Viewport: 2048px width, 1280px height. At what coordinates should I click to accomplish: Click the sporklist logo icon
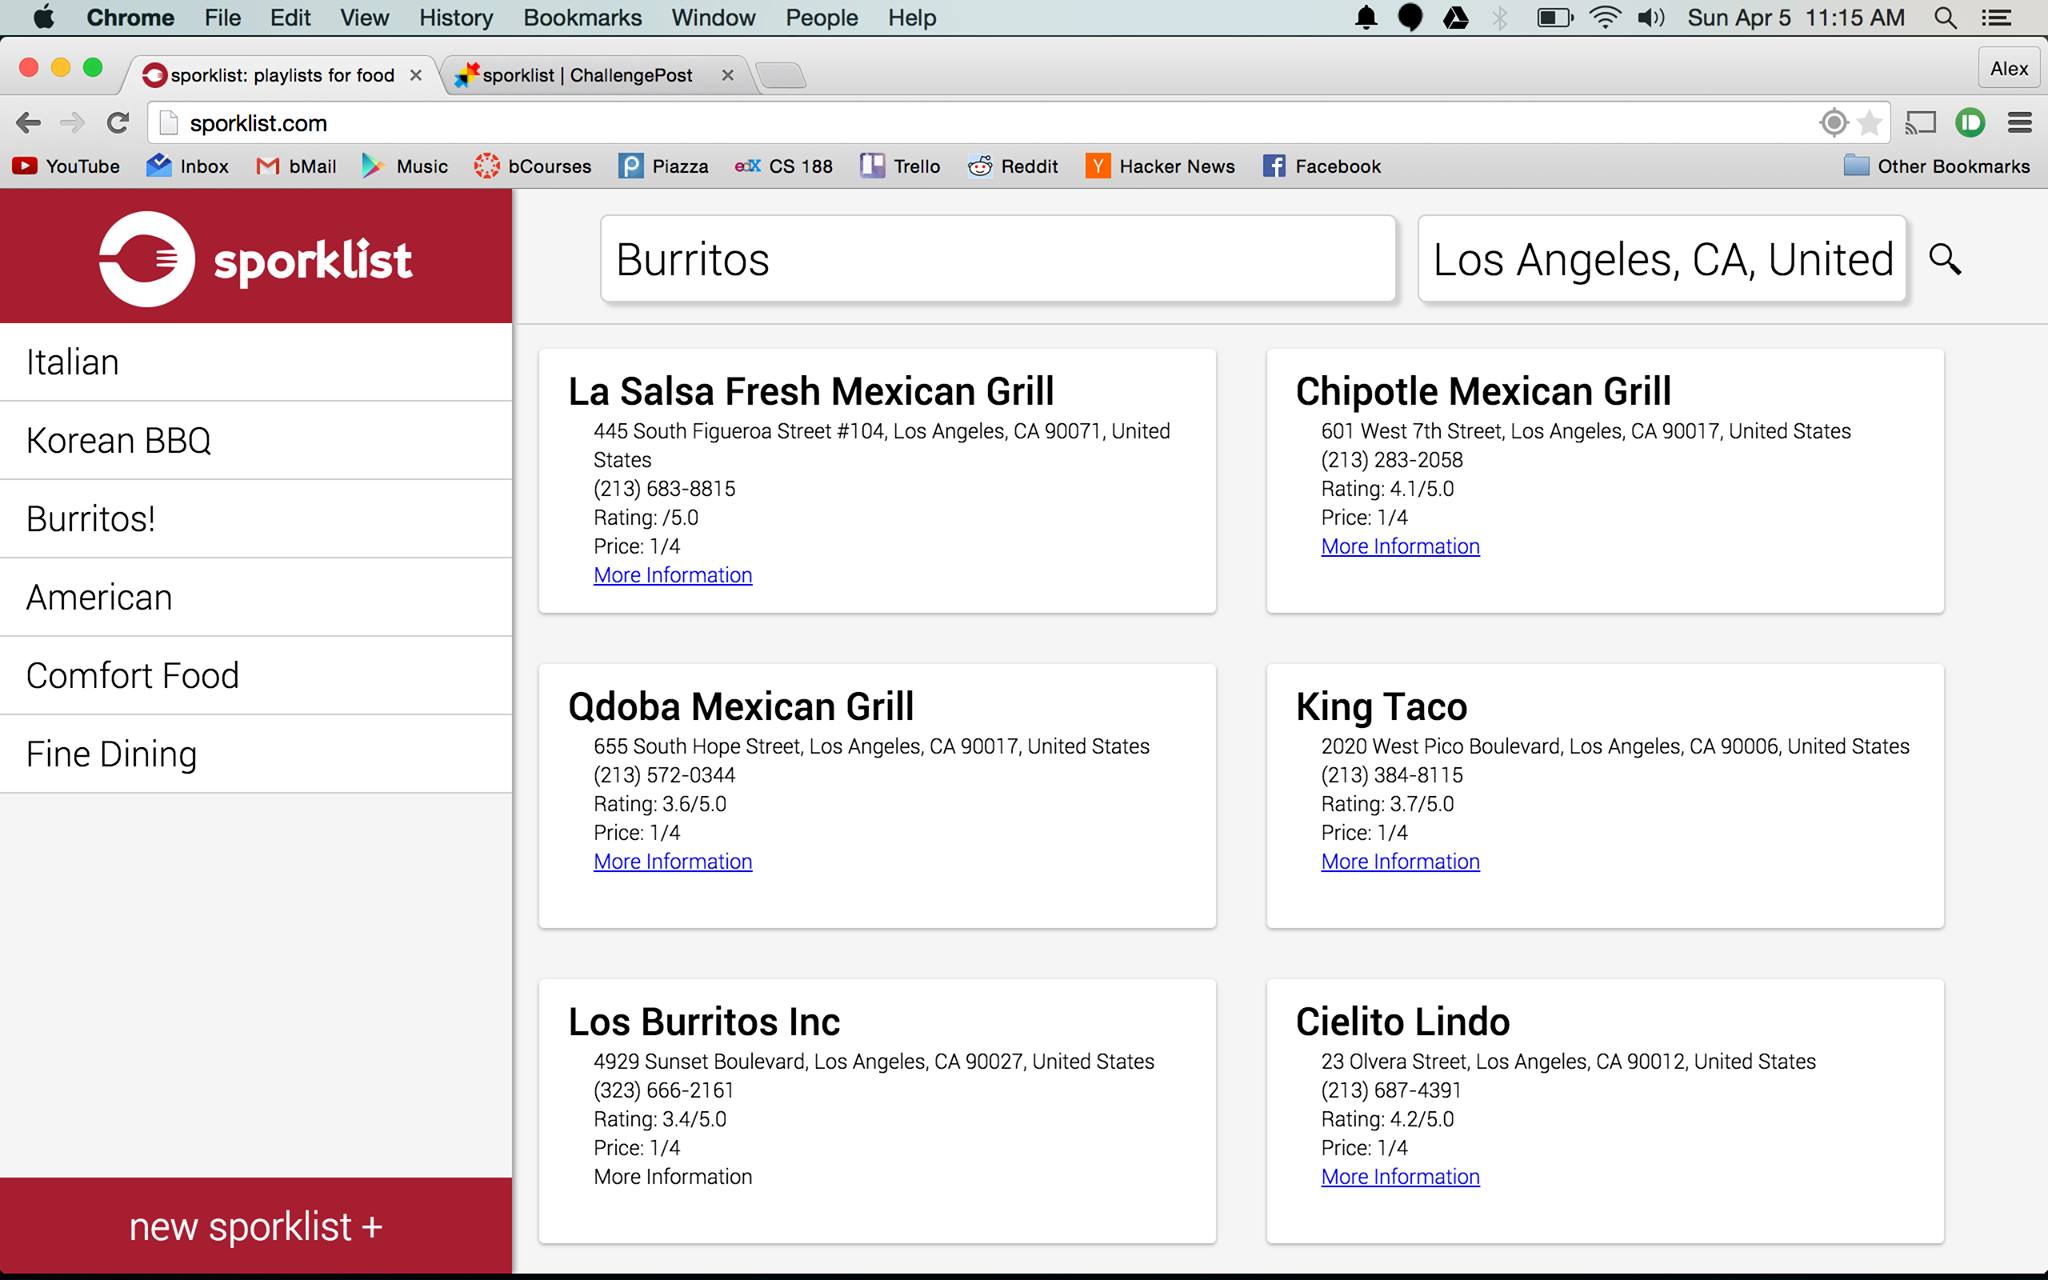coord(146,259)
